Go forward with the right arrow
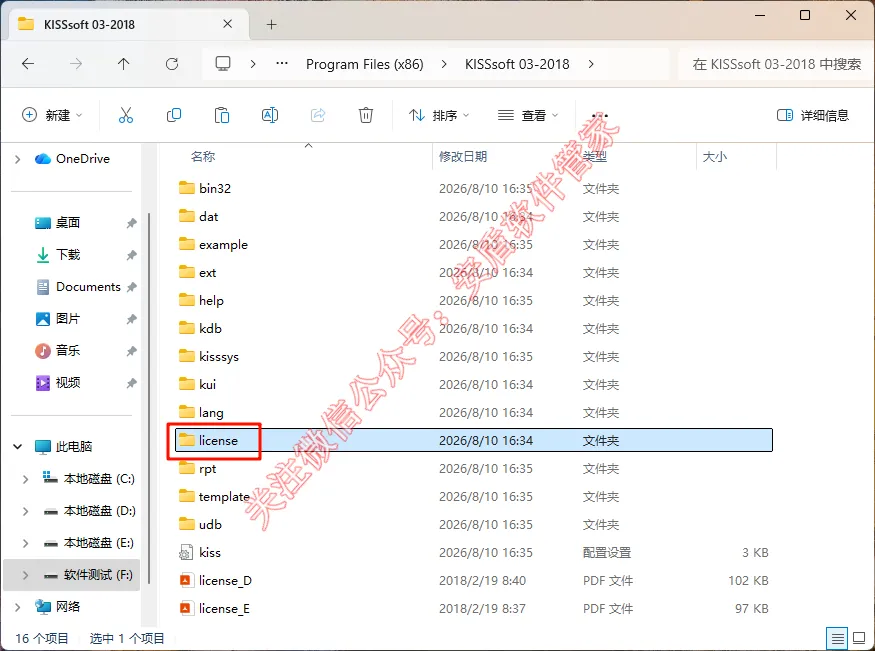875x651 pixels. point(76,64)
